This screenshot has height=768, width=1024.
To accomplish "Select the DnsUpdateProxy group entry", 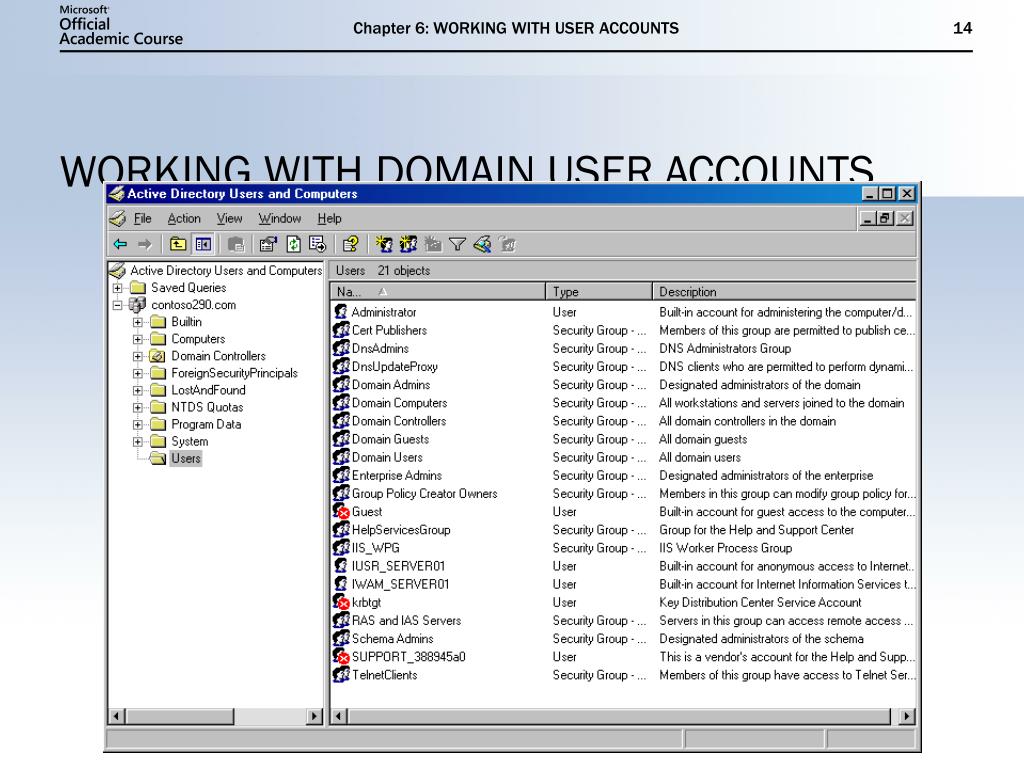I will (394, 367).
